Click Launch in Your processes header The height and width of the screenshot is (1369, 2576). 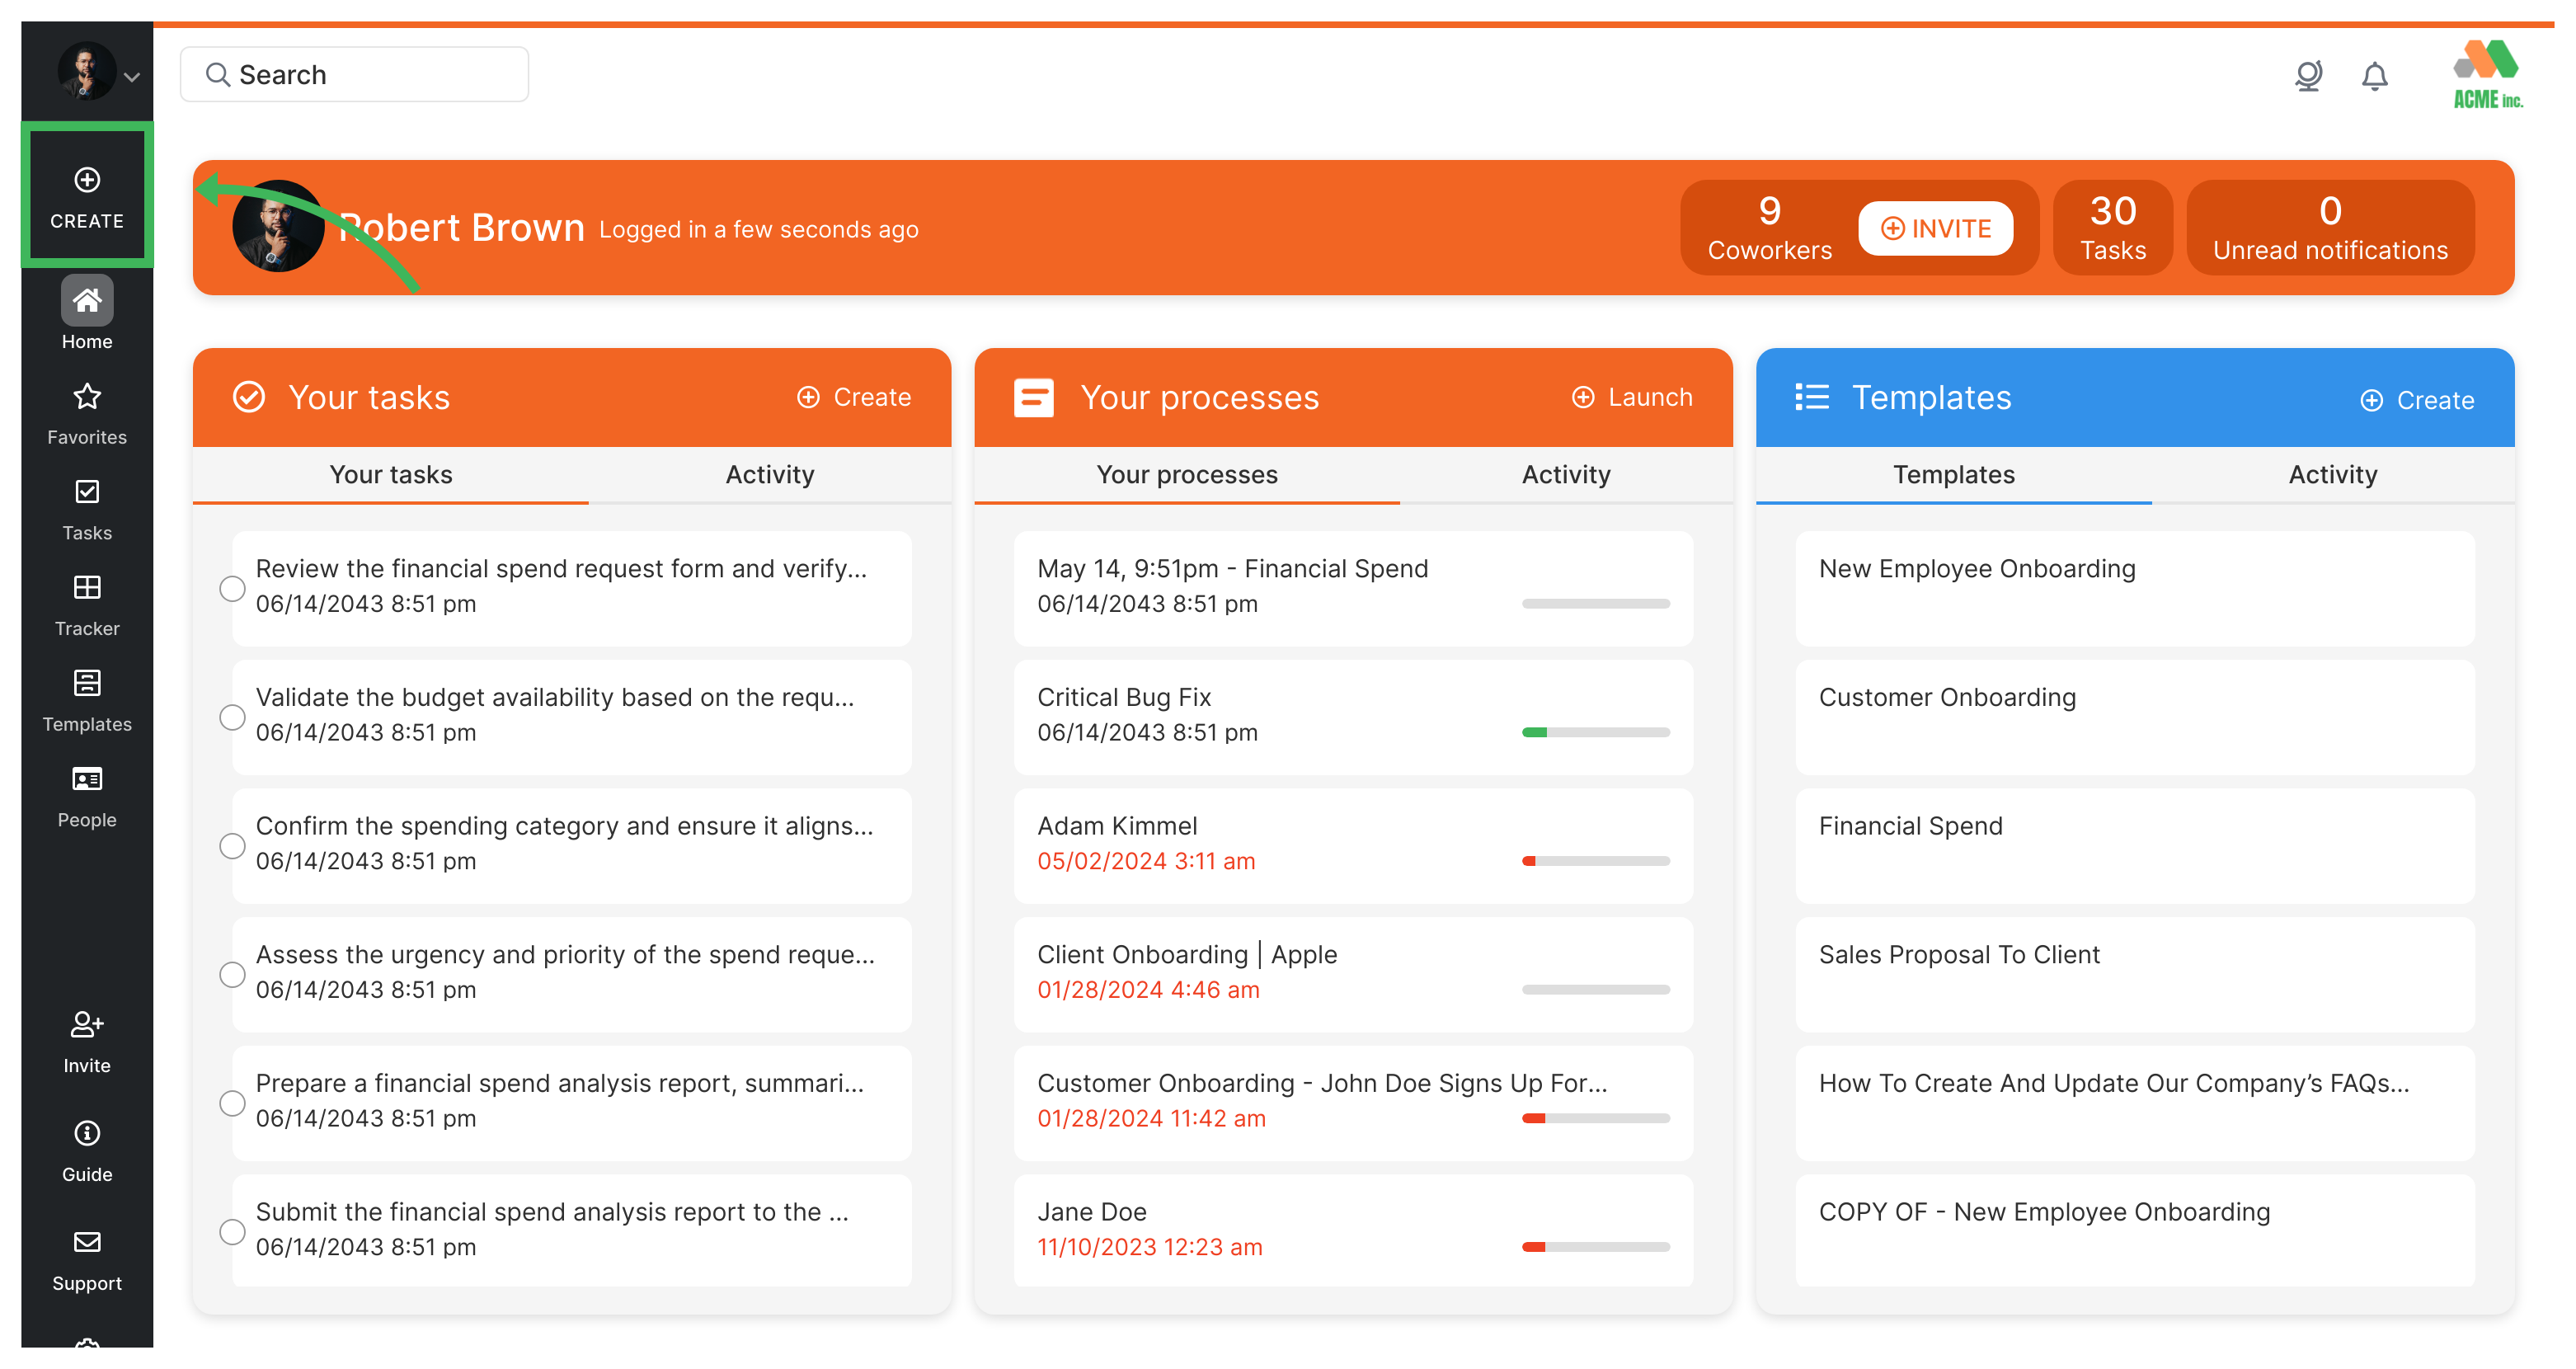point(1632,397)
